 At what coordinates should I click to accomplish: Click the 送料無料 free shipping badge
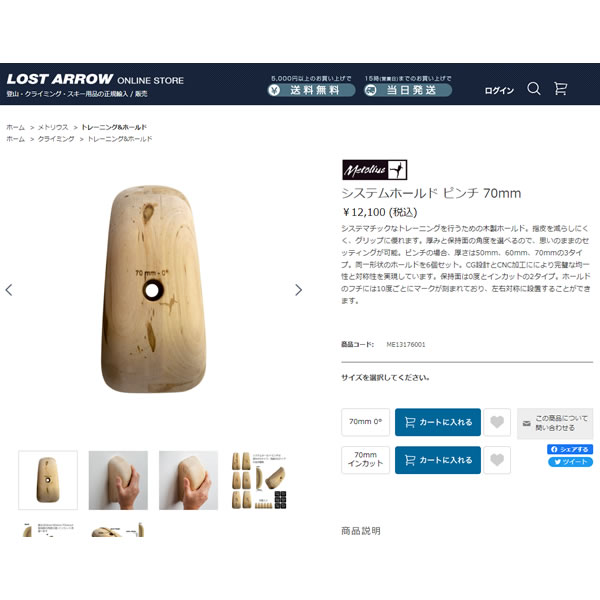311,90
